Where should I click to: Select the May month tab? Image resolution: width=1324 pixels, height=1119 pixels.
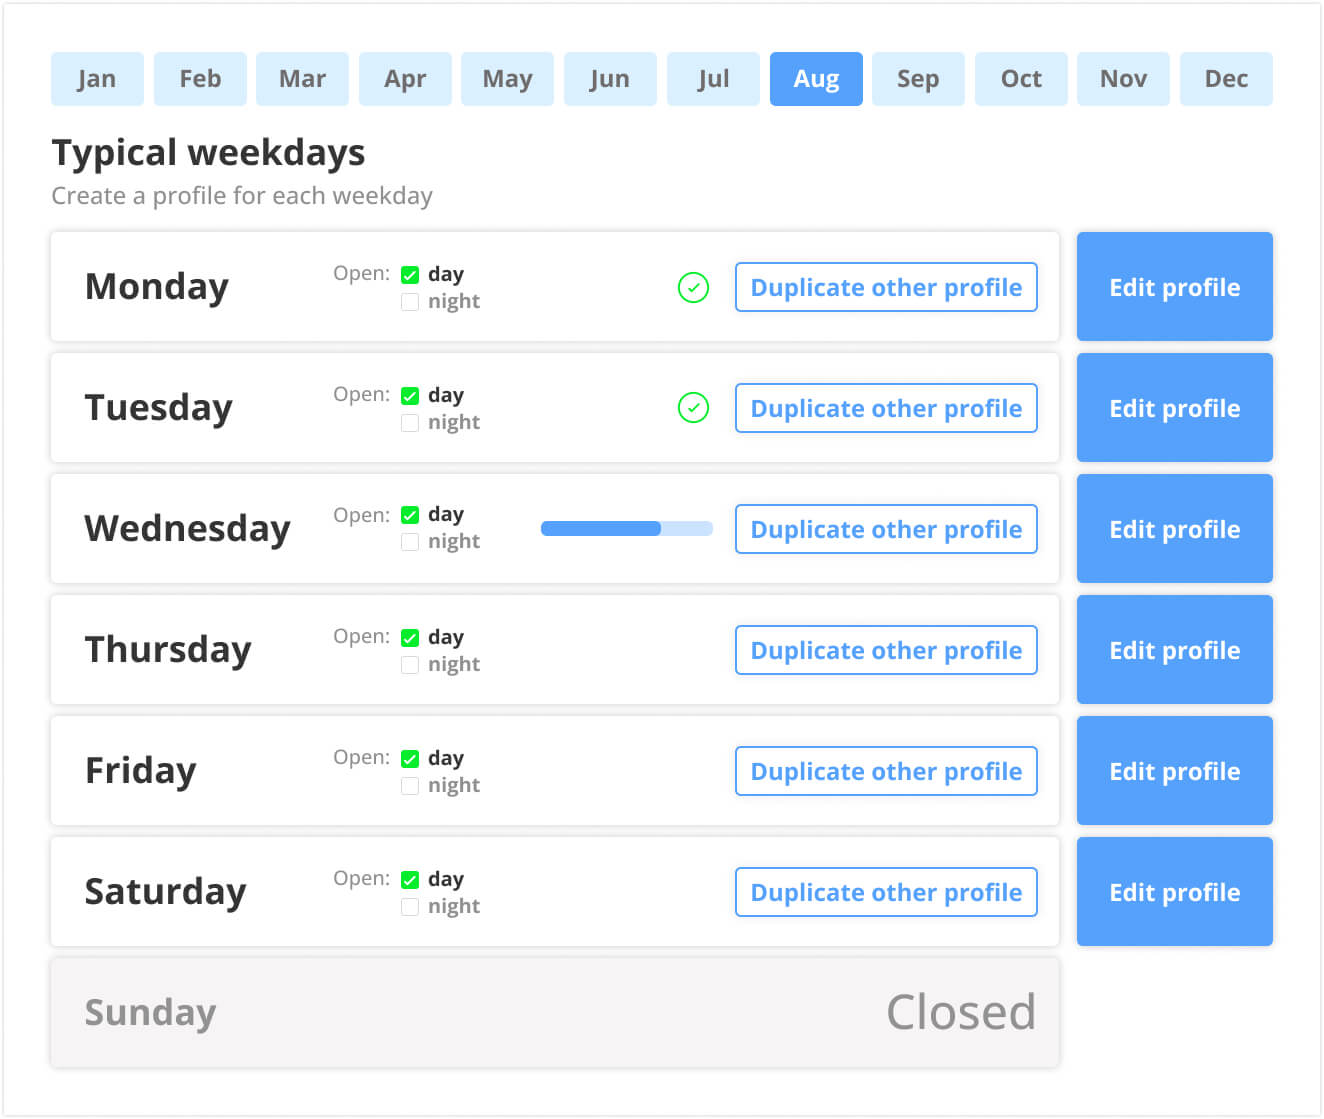tap(507, 78)
